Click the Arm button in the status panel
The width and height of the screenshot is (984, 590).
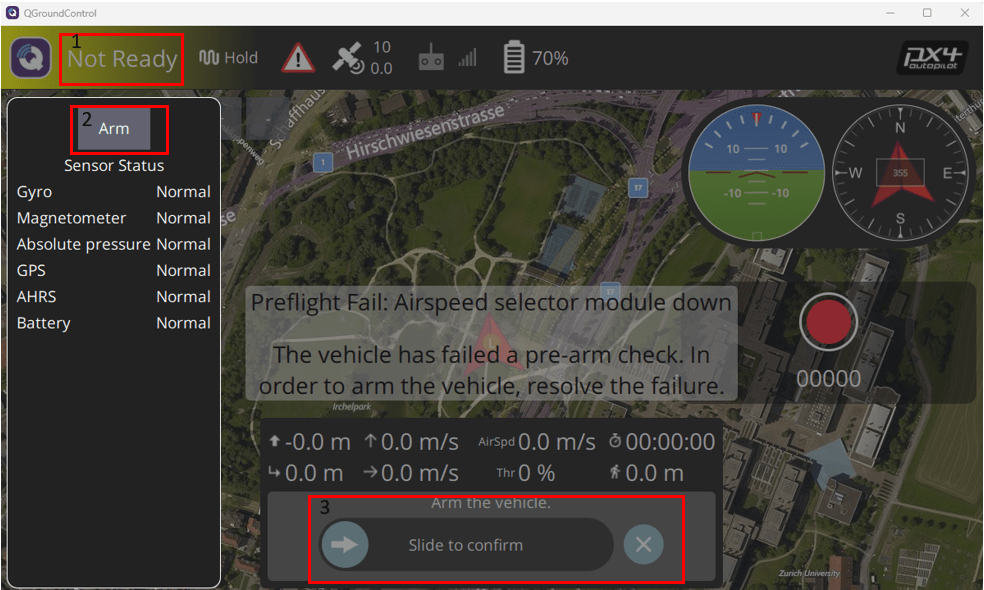[114, 129]
